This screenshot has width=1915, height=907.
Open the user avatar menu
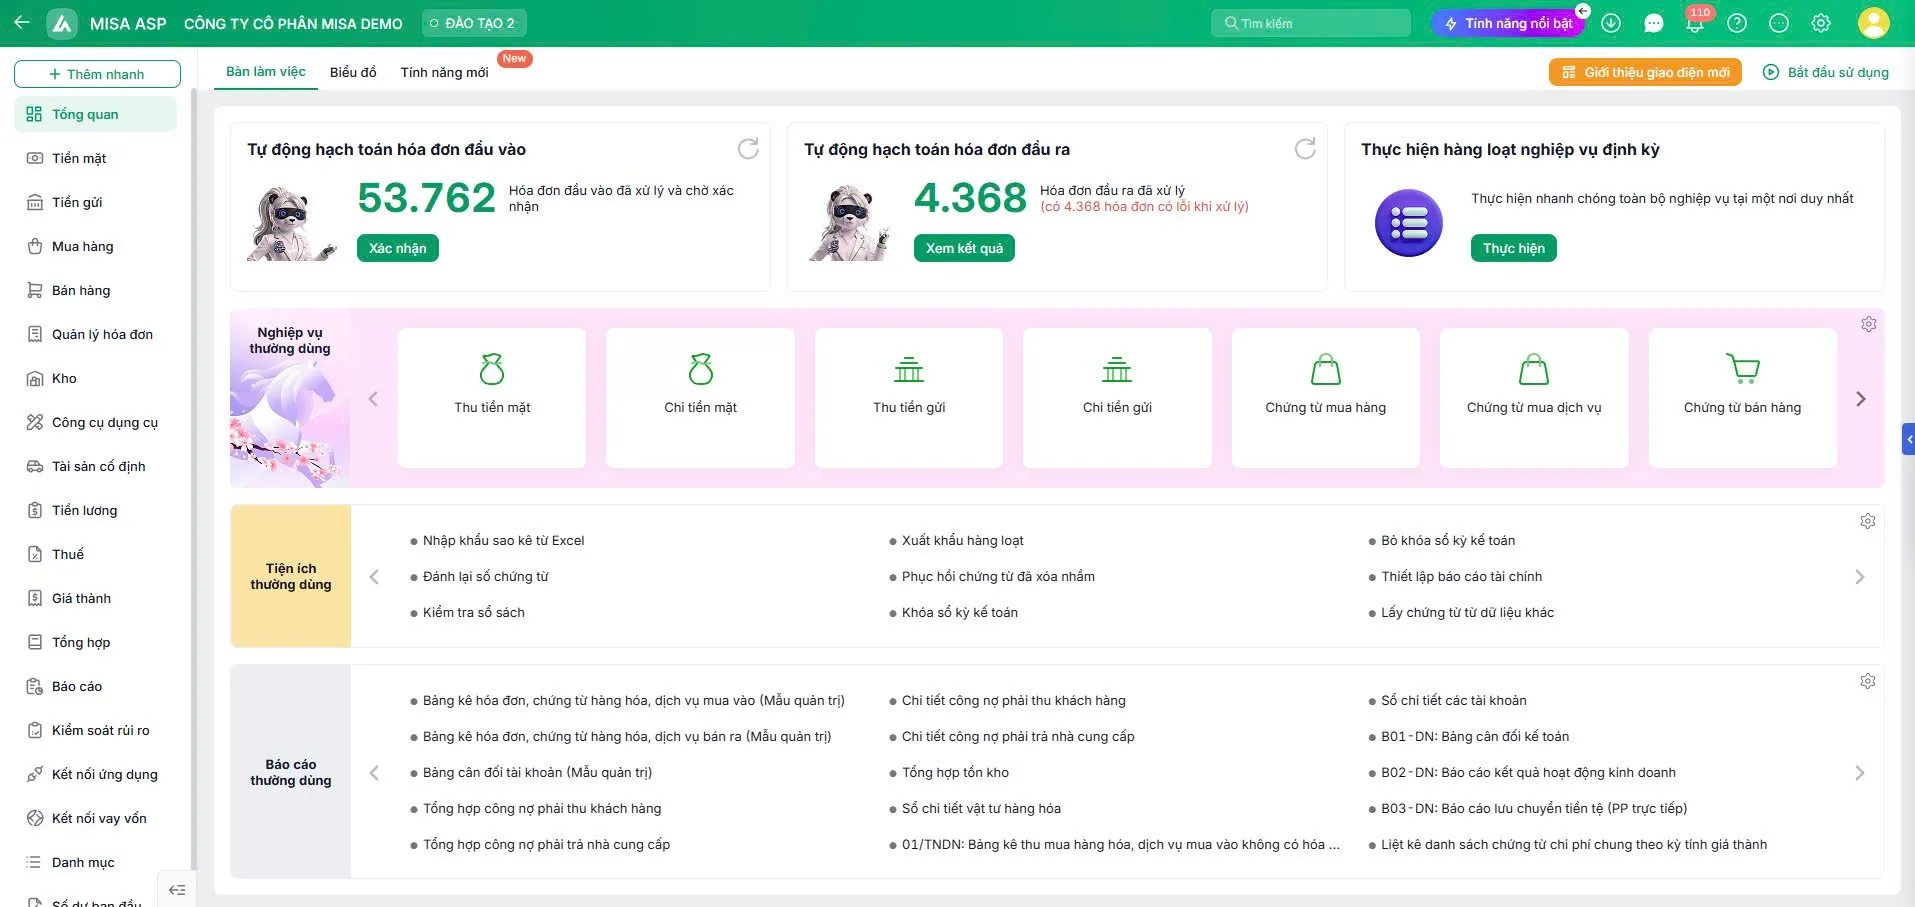click(x=1873, y=23)
